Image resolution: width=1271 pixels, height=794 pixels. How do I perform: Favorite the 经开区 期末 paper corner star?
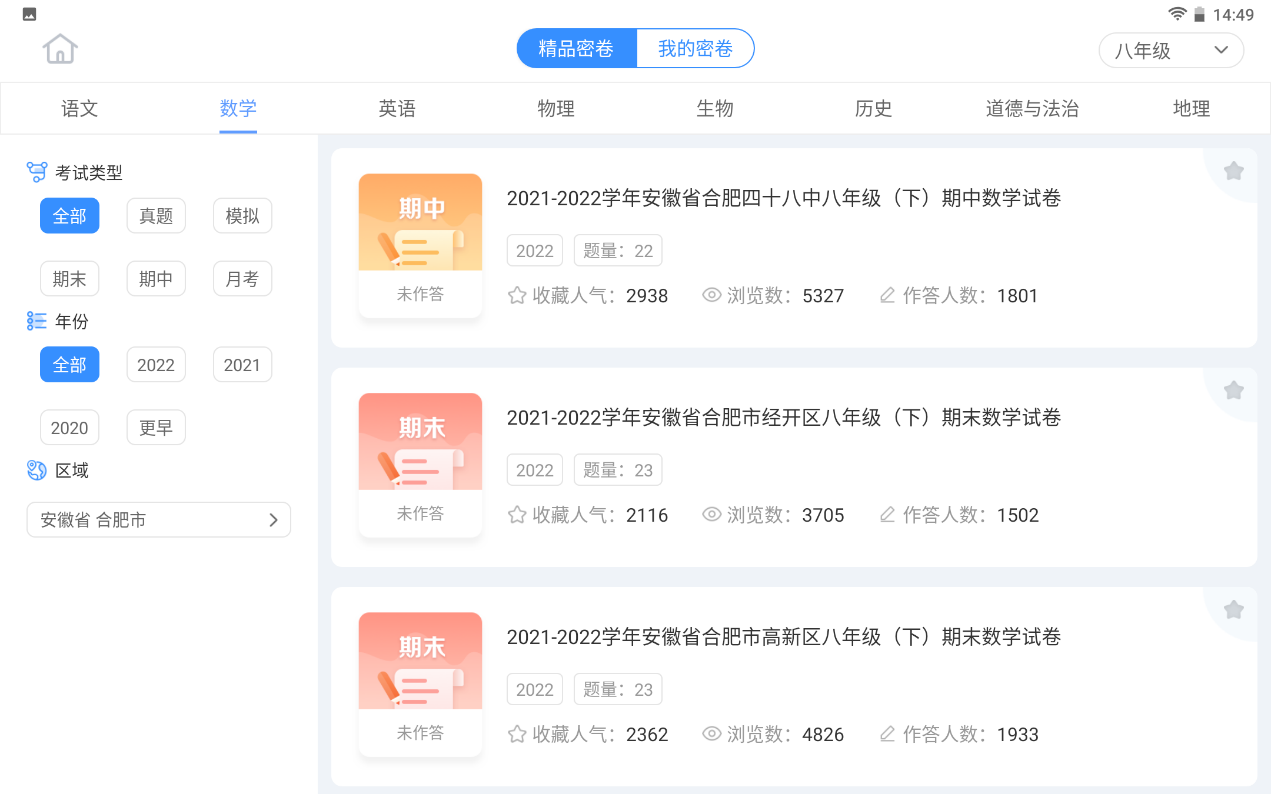click(1234, 390)
